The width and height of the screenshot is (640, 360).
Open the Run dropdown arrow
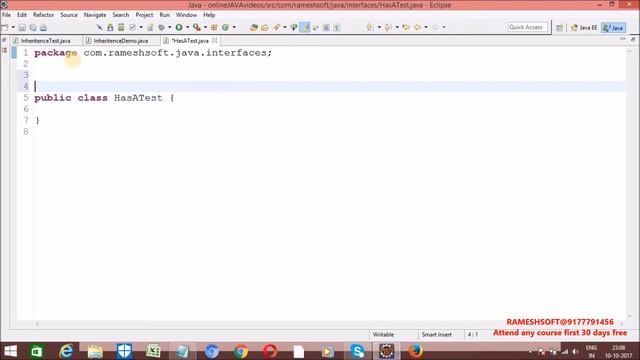187,27
